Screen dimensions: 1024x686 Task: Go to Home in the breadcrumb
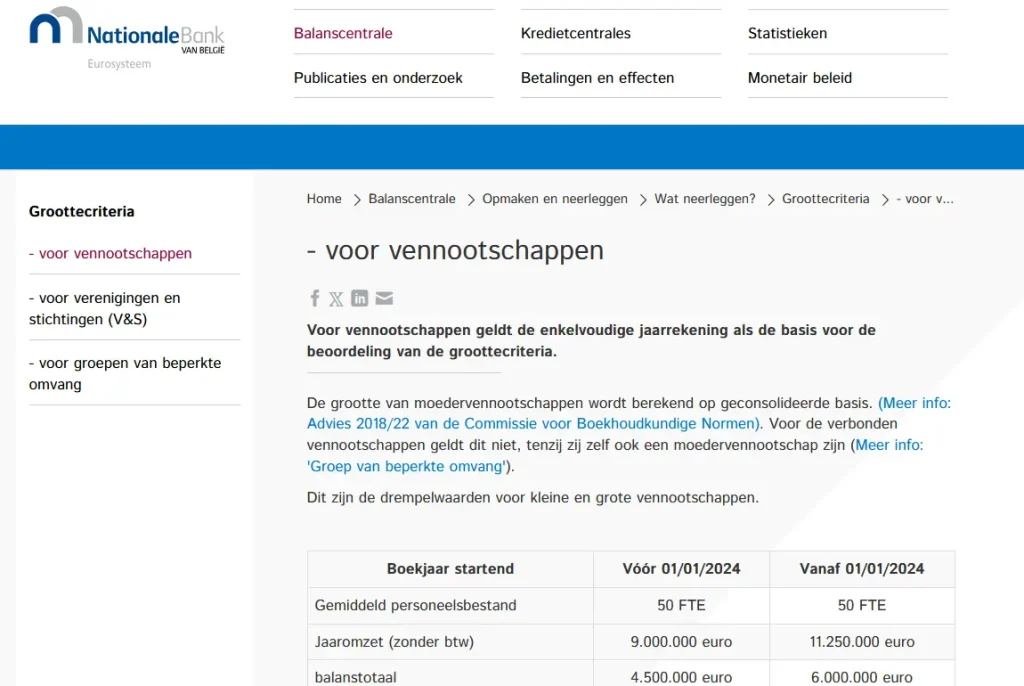coord(324,199)
